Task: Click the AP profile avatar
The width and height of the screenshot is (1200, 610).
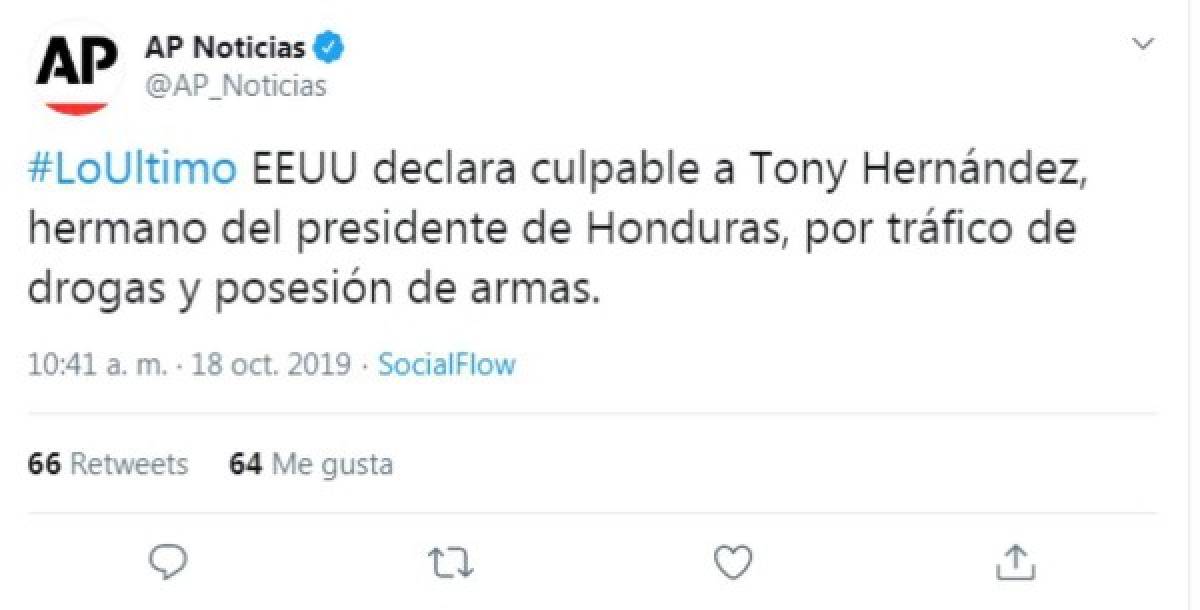Action: [79, 62]
